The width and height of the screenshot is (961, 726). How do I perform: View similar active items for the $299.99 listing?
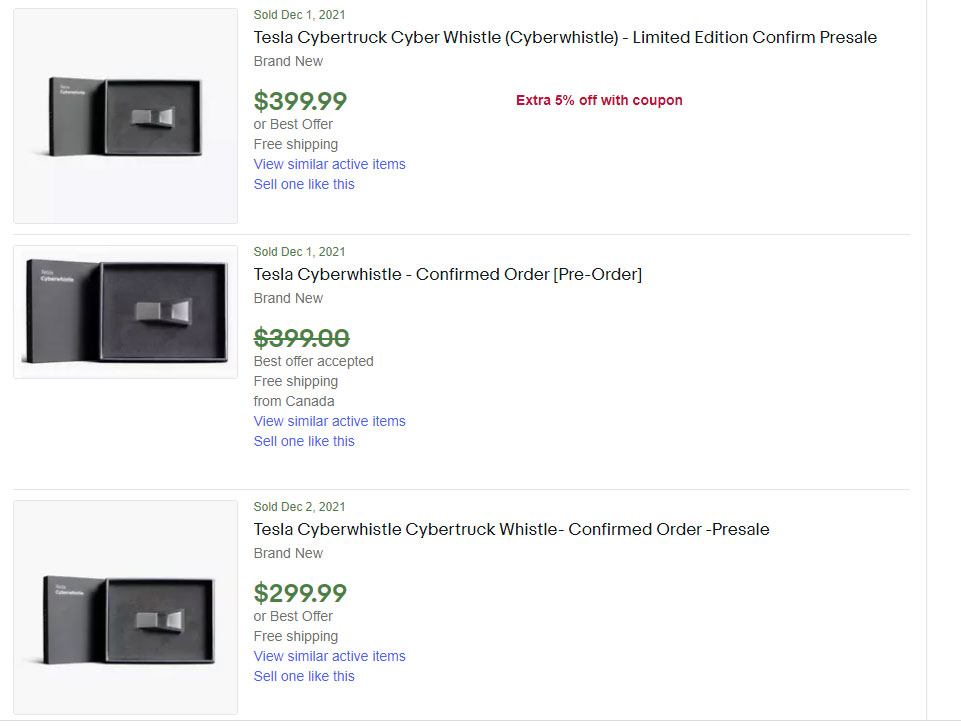click(x=329, y=656)
